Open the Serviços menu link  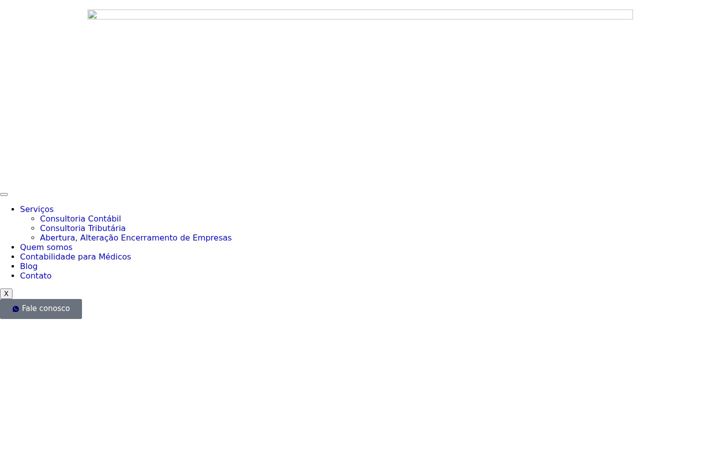coord(36,209)
